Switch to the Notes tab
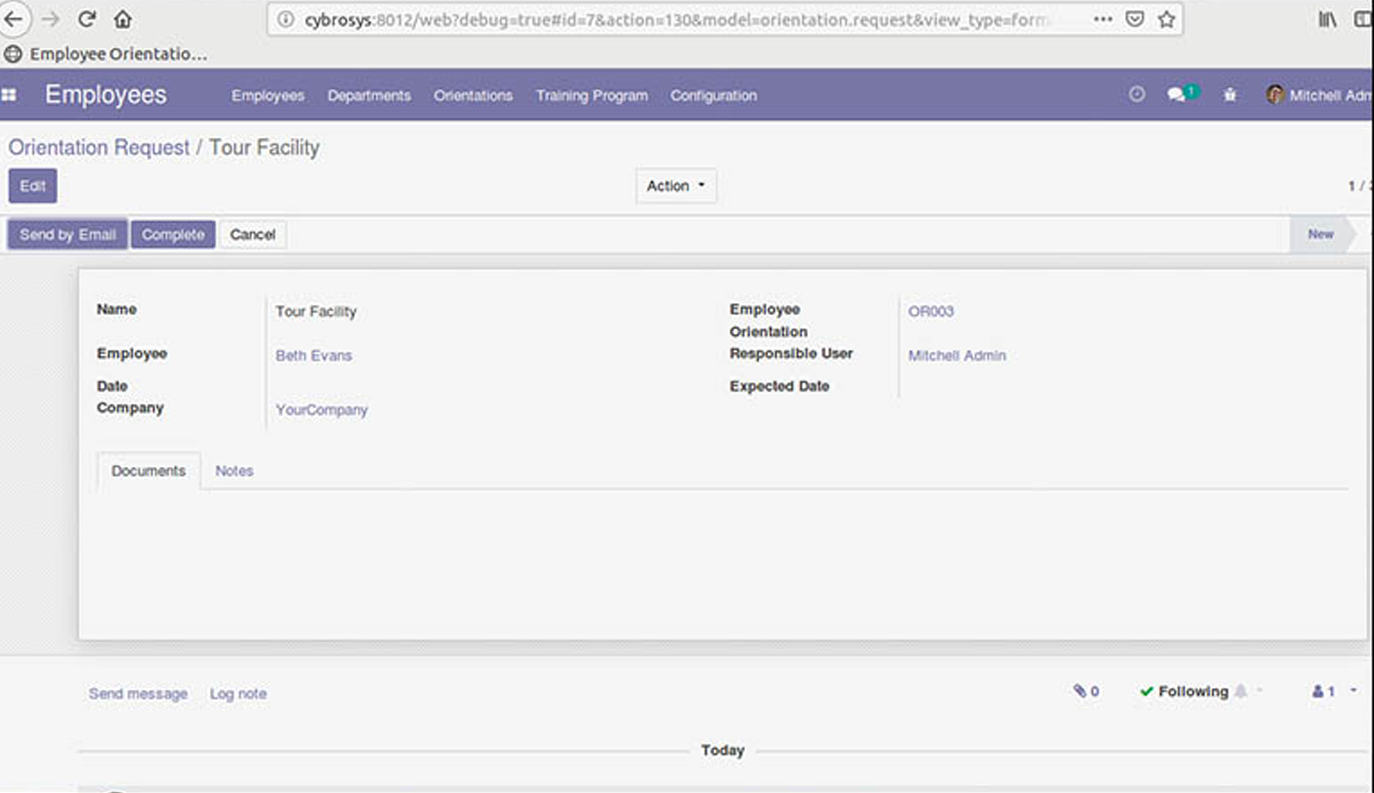This screenshot has width=1374, height=793. [234, 471]
